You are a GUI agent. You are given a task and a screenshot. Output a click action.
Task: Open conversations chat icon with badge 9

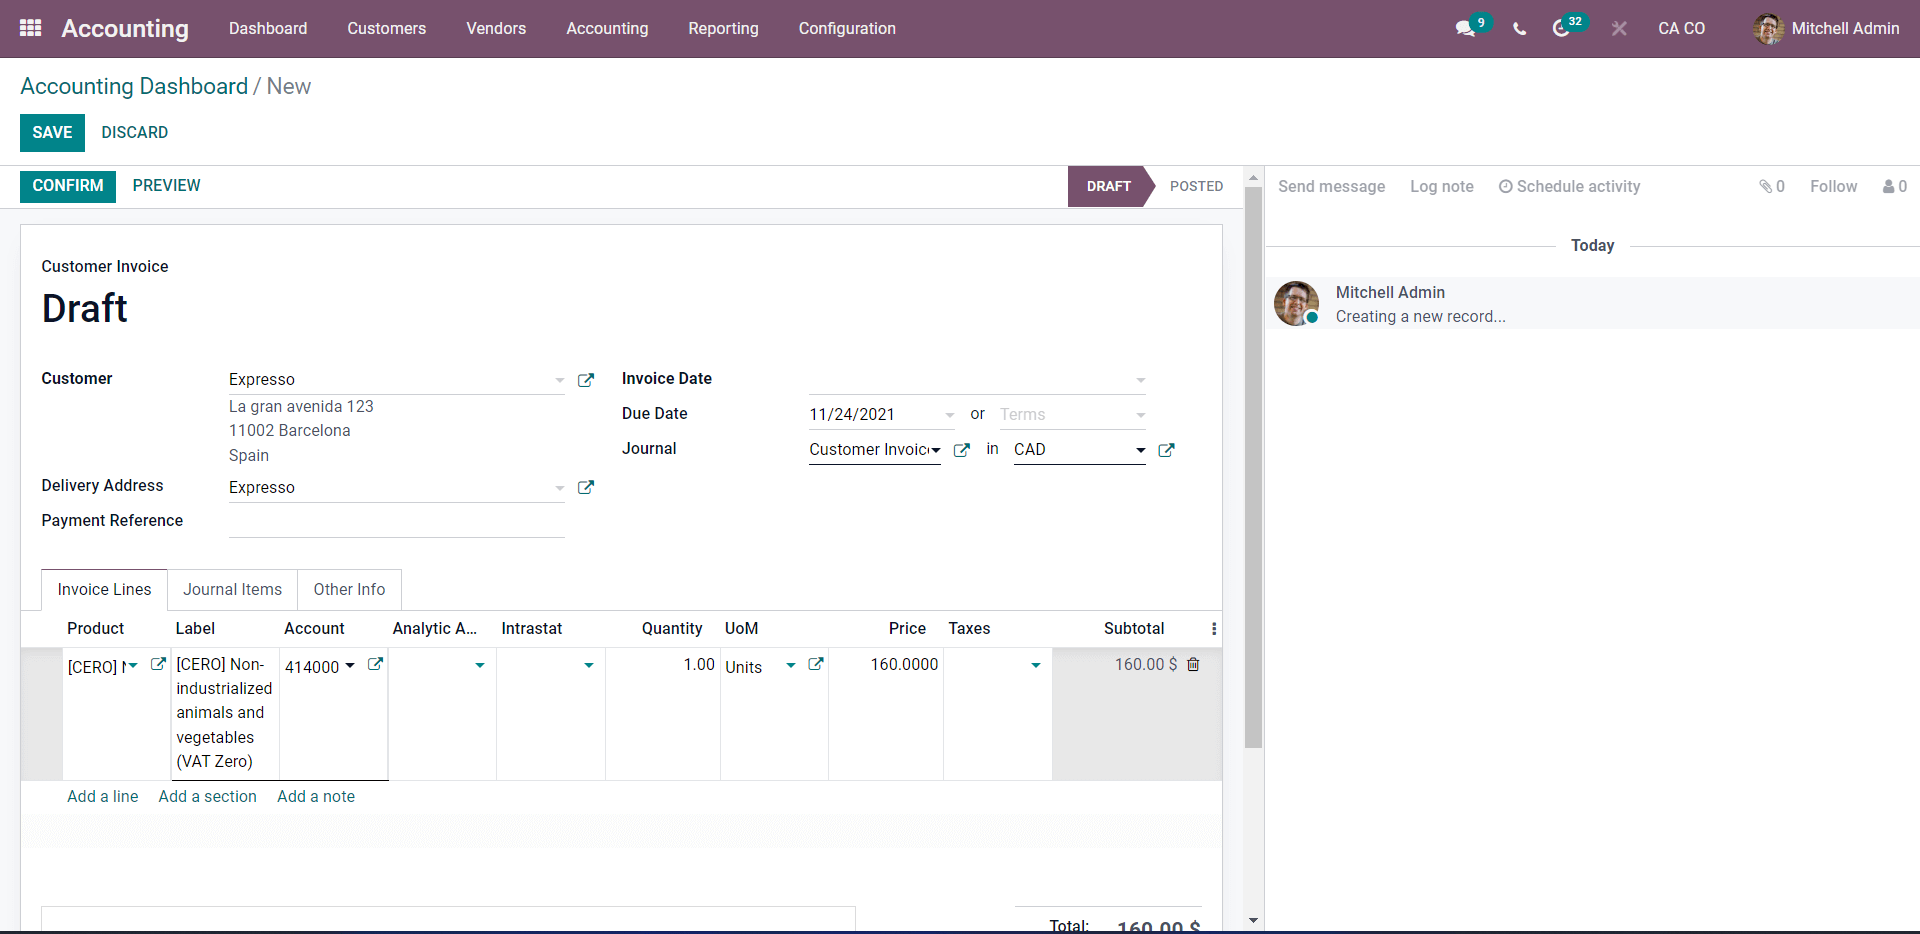pyautogui.click(x=1467, y=28)
